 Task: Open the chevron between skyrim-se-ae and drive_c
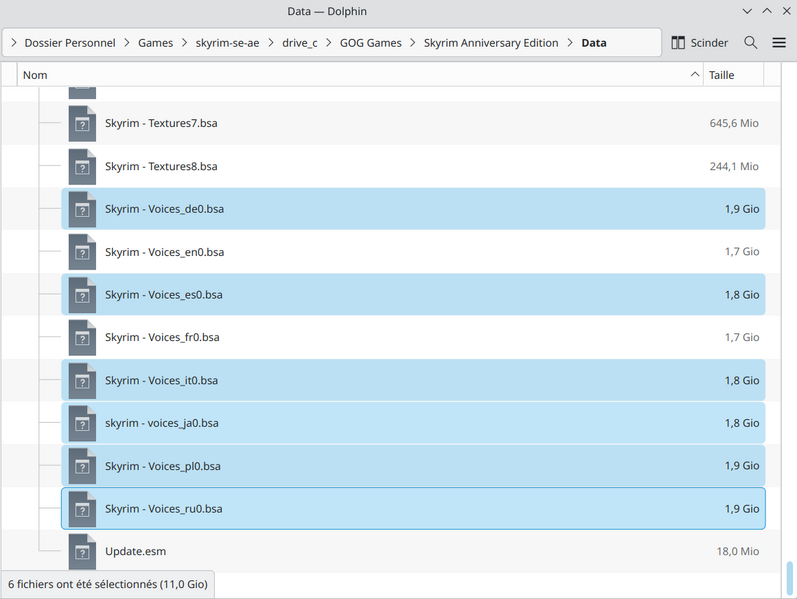(271, 43)
